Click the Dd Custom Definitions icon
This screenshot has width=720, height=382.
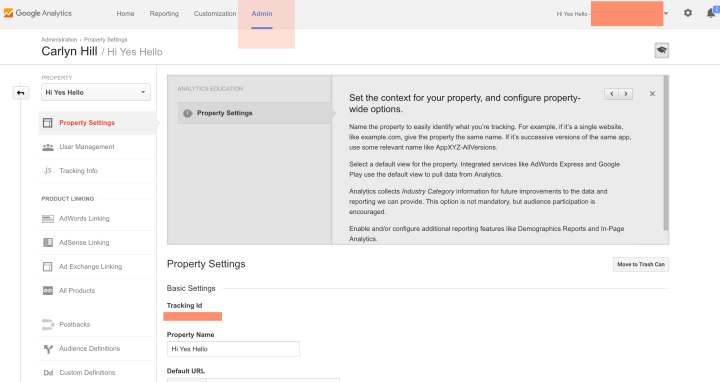pyautogui.click(x=48, y=373)
